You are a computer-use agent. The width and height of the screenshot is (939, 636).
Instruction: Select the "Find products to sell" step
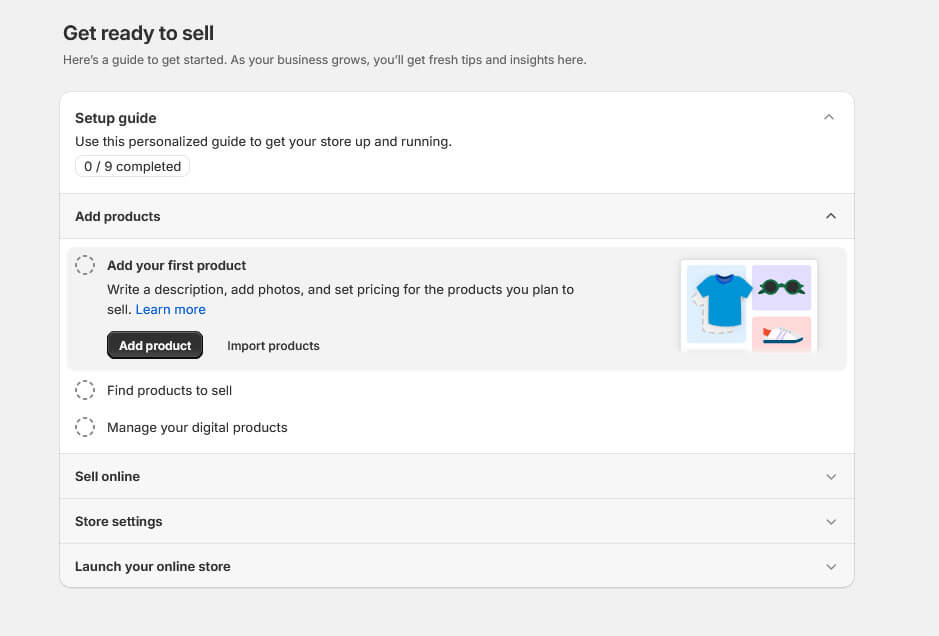click(169, 391)
